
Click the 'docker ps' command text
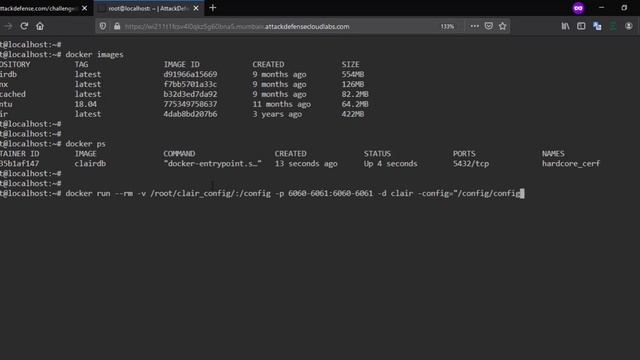[85, 144]
